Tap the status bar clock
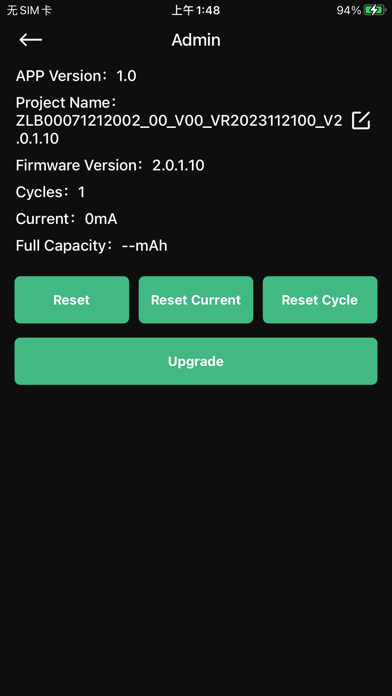 [196, 10]
